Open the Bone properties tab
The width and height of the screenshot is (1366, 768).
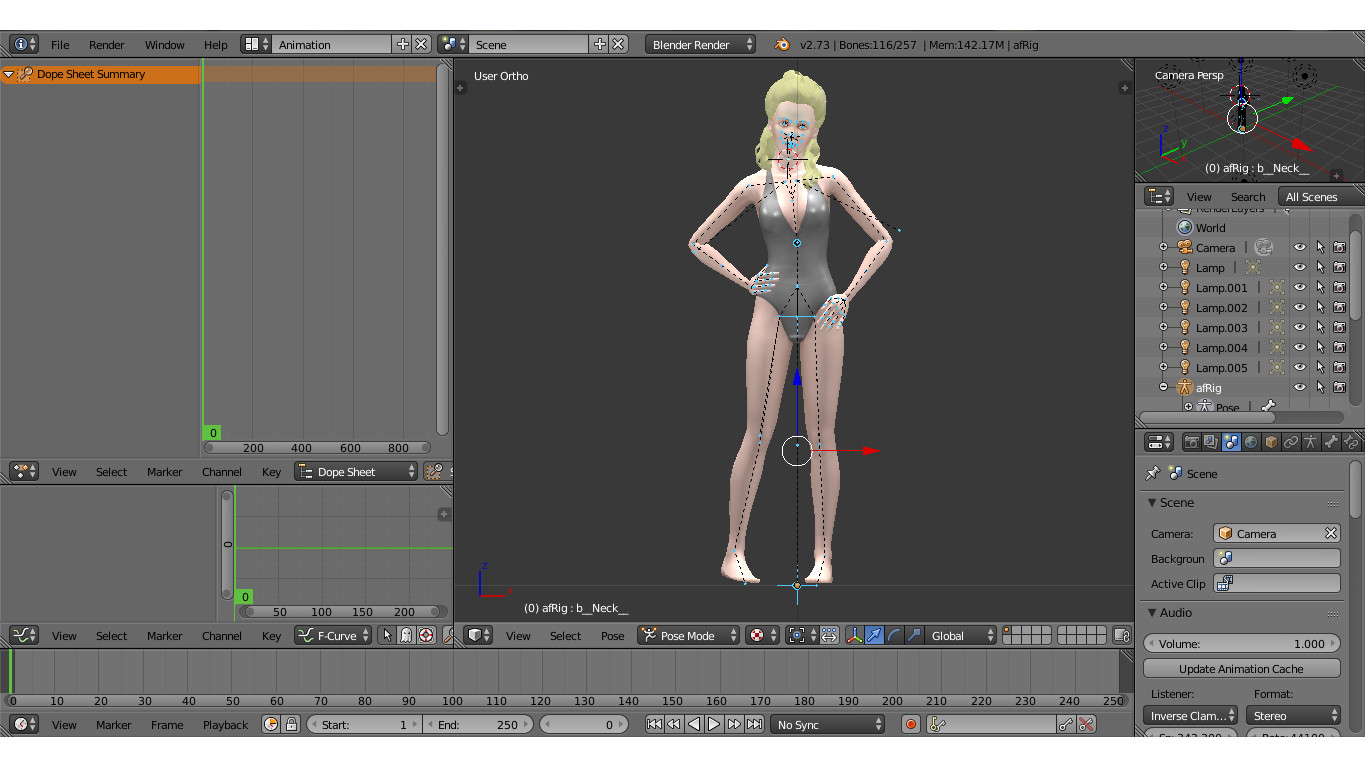pos(1331,442)
